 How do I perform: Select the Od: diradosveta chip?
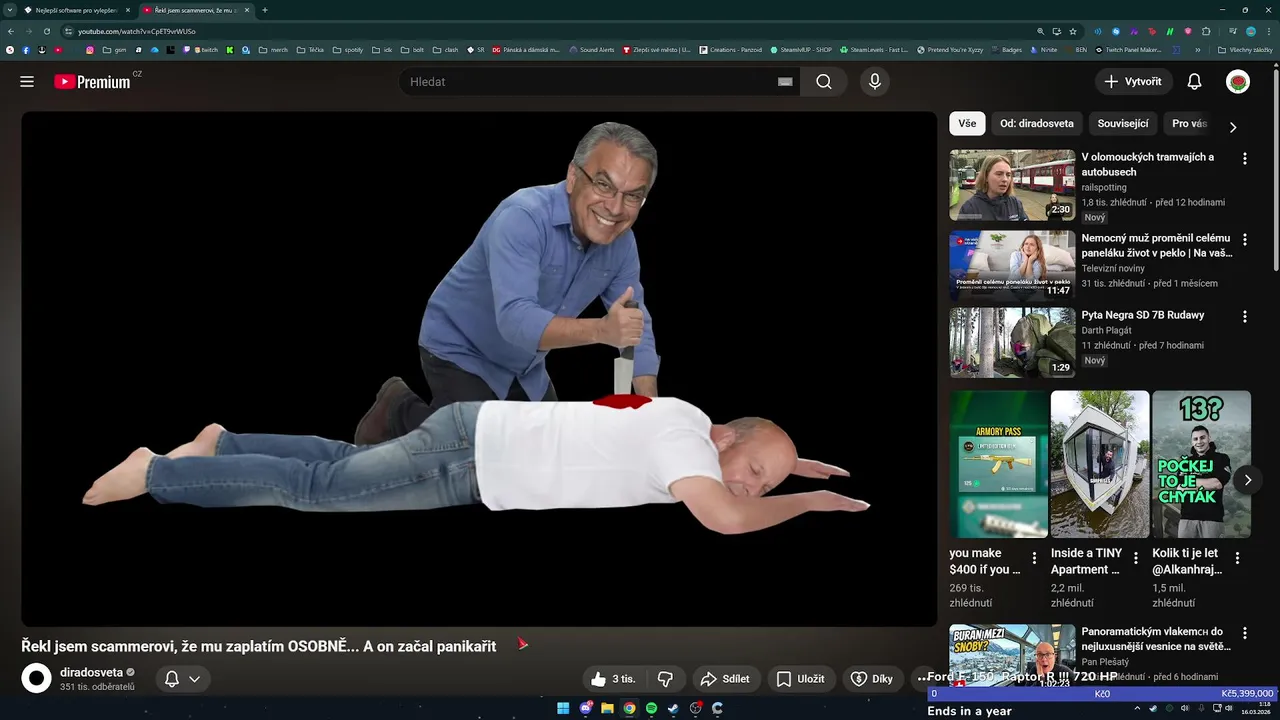coord(1037,124)
